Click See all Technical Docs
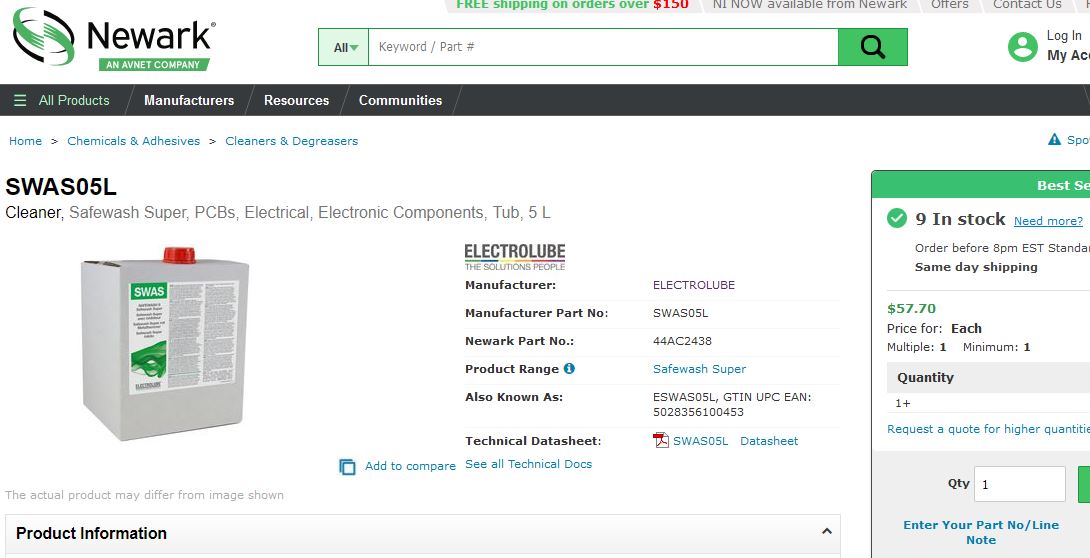 [528, 464]
